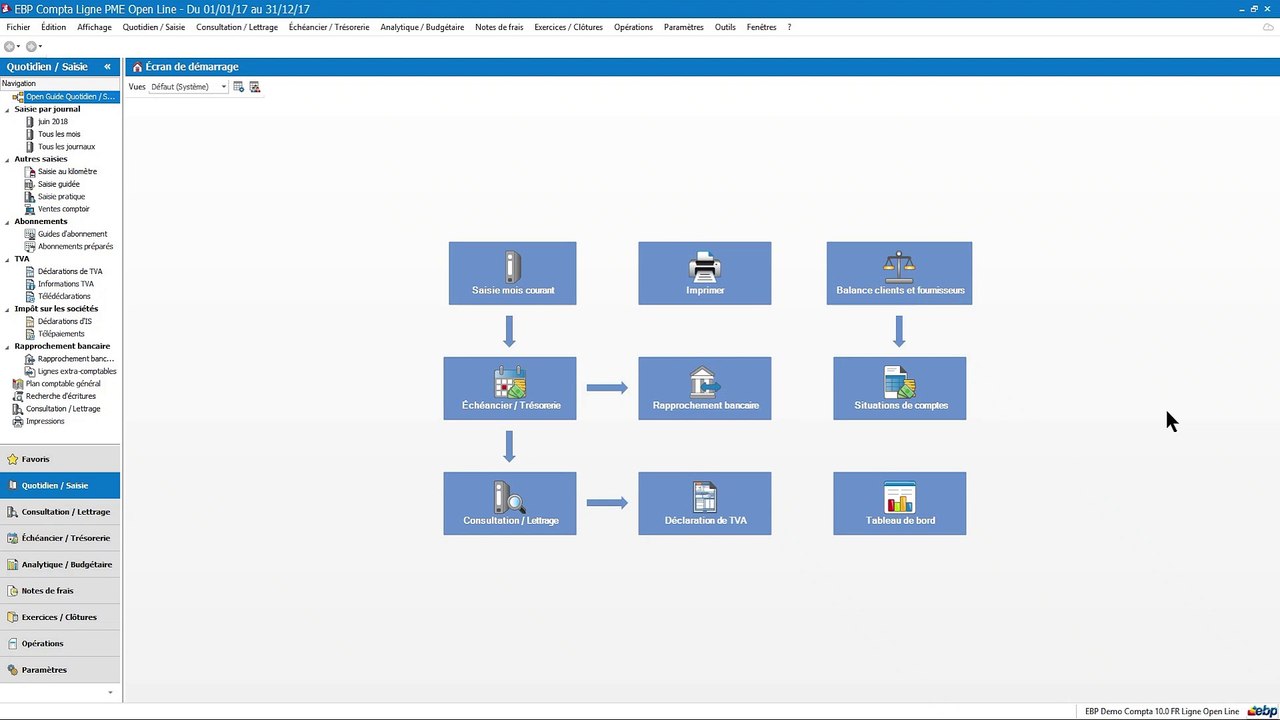Open Recherche d'écritures
1280x720 pixels.
[x=61, y=396]
